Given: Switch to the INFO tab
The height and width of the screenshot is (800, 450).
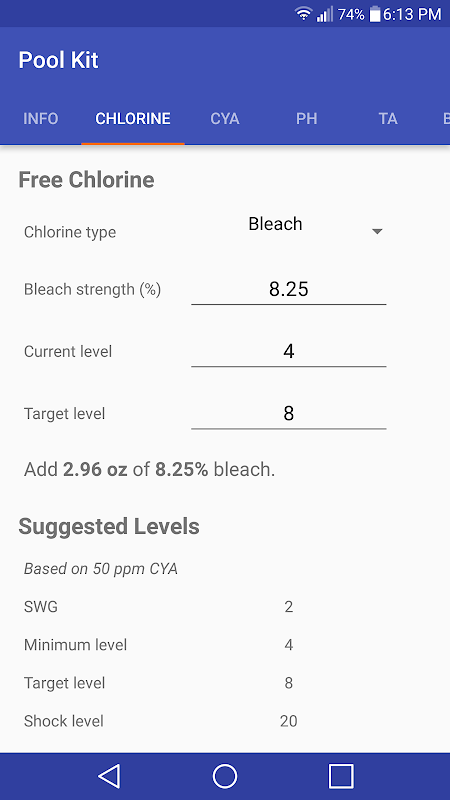Looking at the screenshot, I should tap(41, 118).
